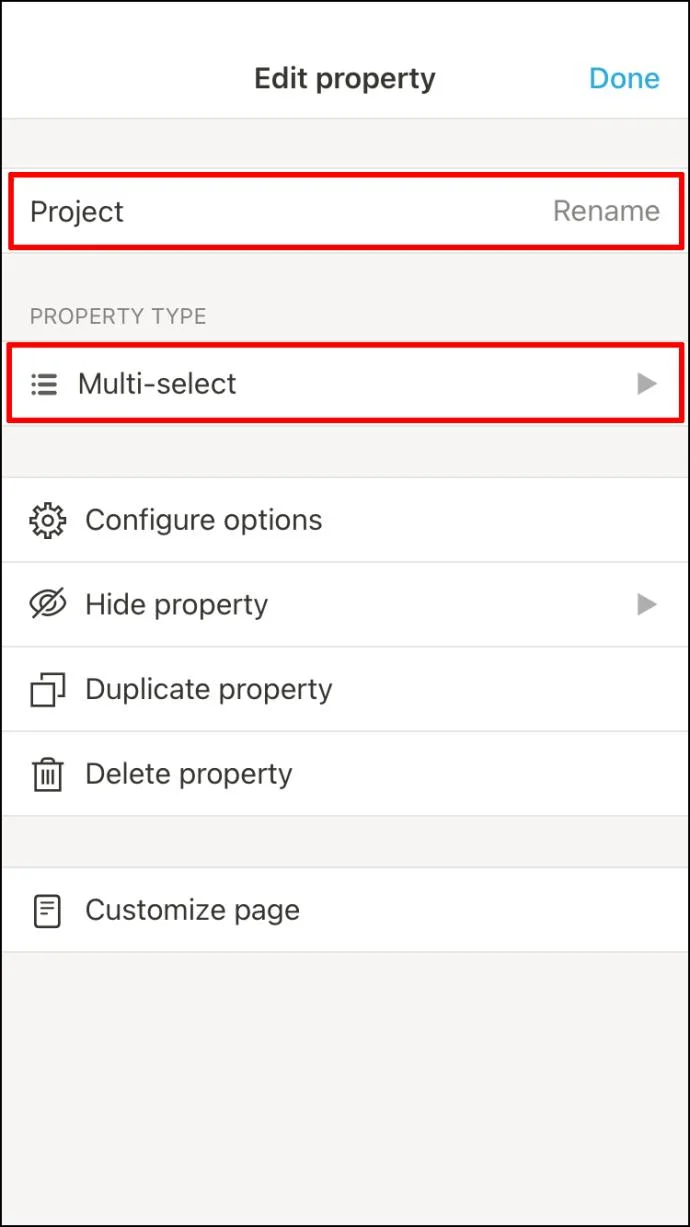Click the Multi-select list icon
The height and width of the screenshot is (1227, 690).
tap(44, 383)
